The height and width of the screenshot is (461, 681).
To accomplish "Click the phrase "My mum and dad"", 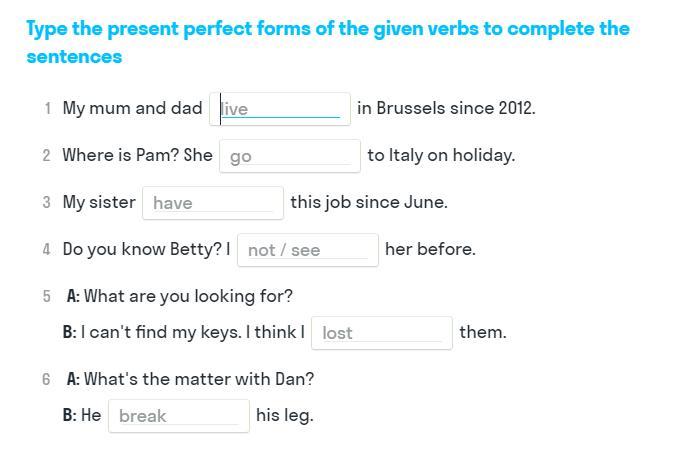I will click(x=132, y=109).
